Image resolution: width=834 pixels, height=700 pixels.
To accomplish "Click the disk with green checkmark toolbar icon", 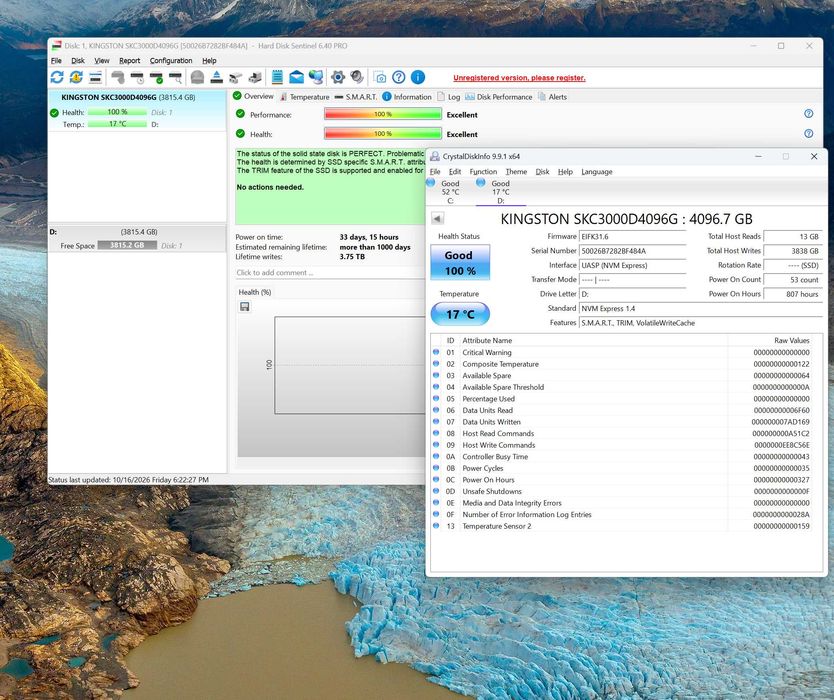I will pos(156,78).
